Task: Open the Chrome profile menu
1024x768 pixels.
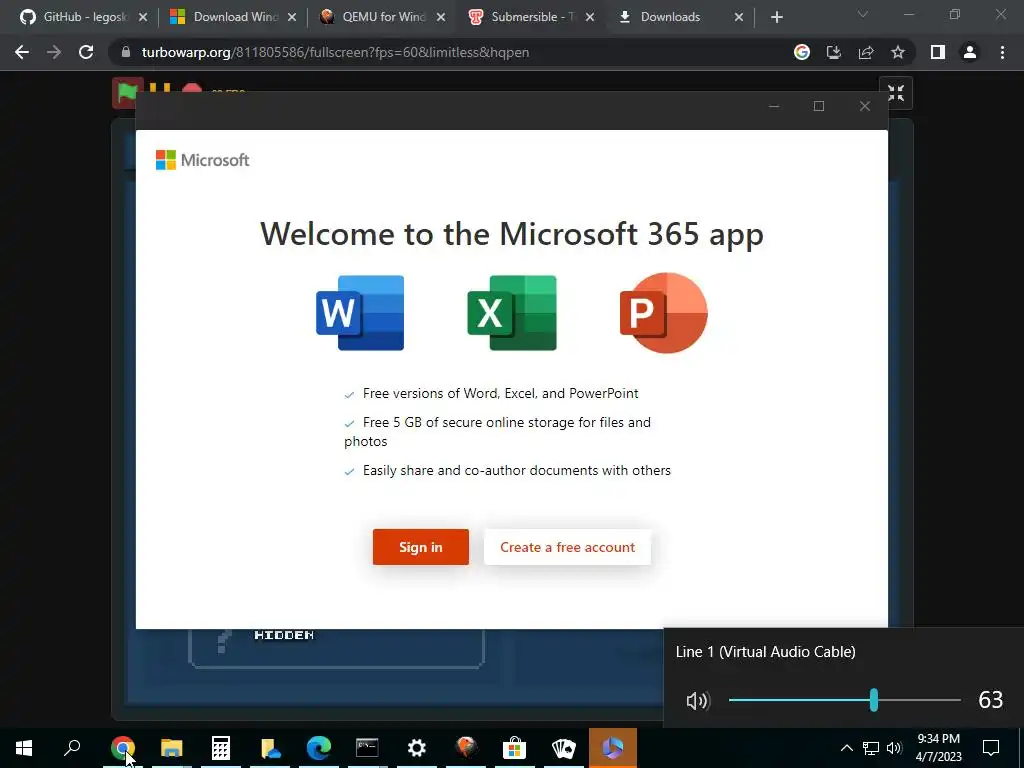Action: pyautogui.click(x=970, y=52)
